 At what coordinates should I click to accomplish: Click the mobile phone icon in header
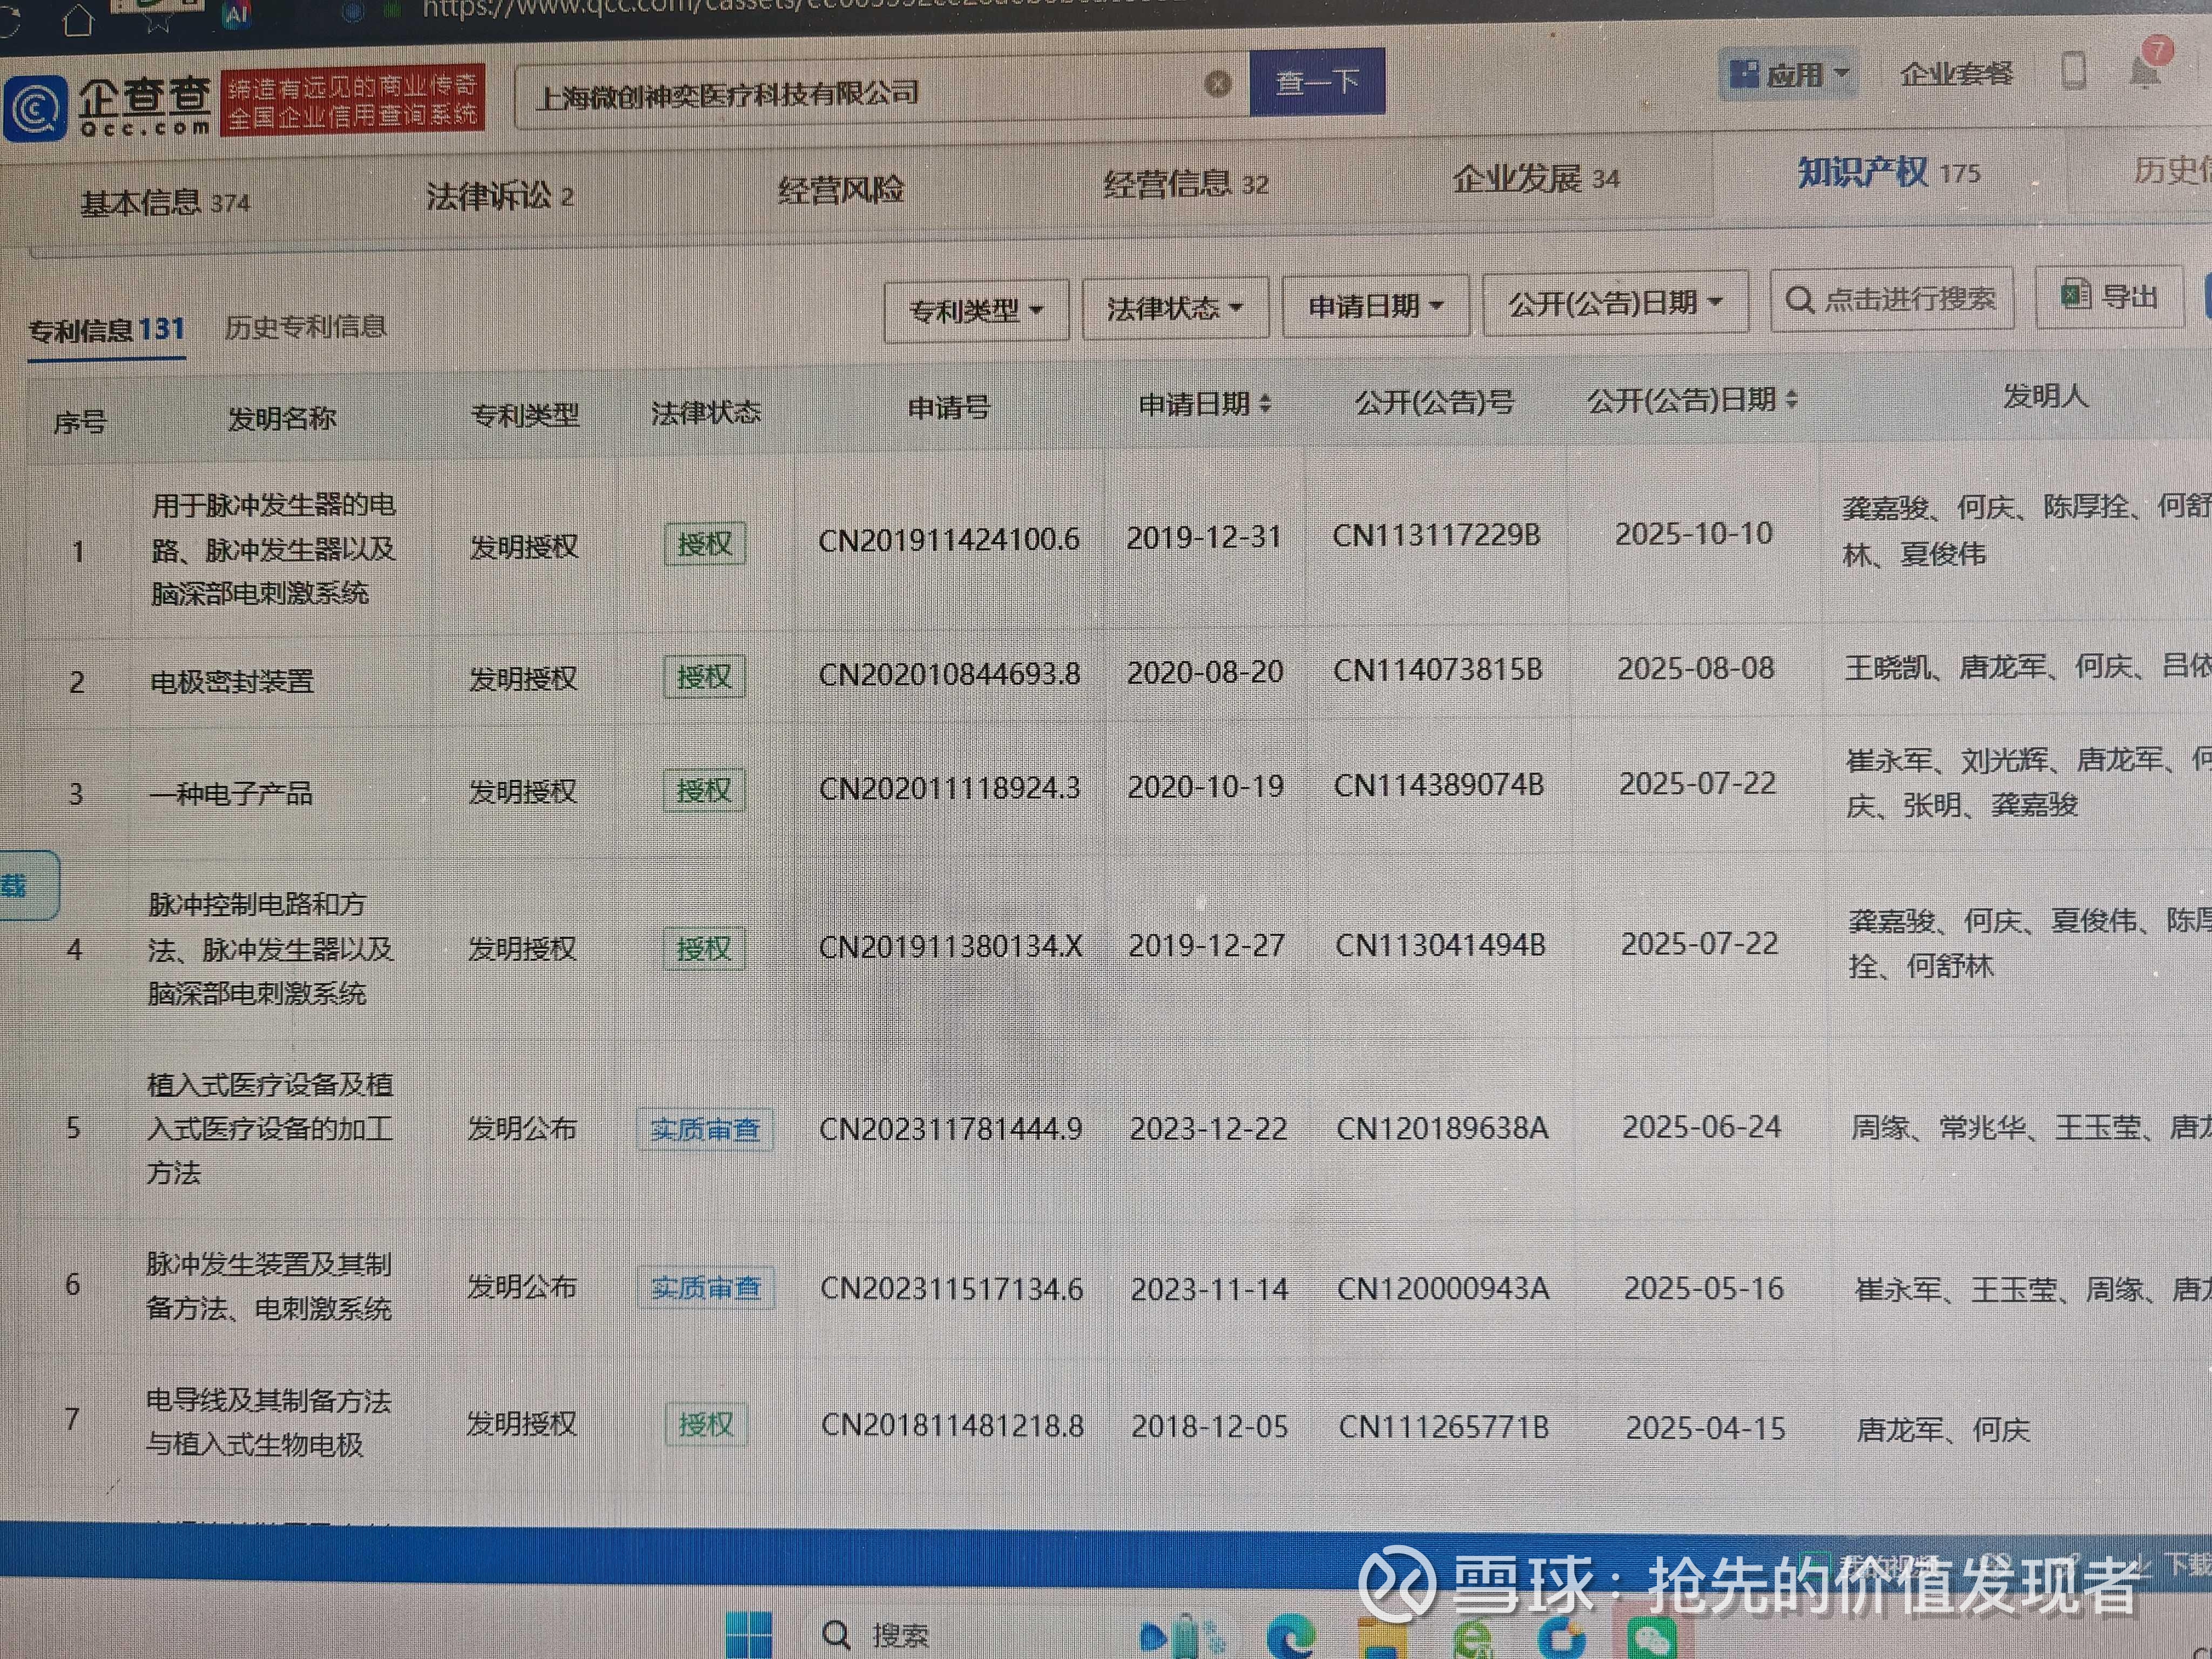coord(2073,71)
